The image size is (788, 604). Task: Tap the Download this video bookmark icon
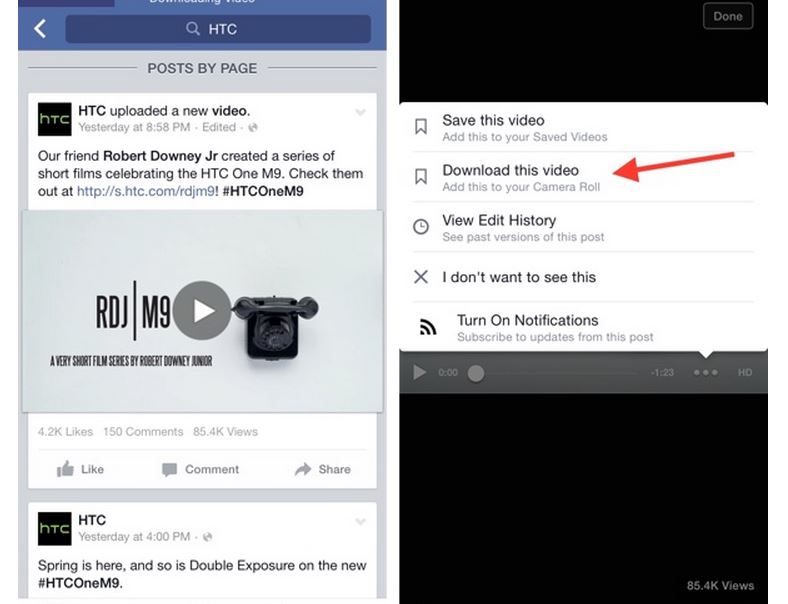tap(421, 176)
